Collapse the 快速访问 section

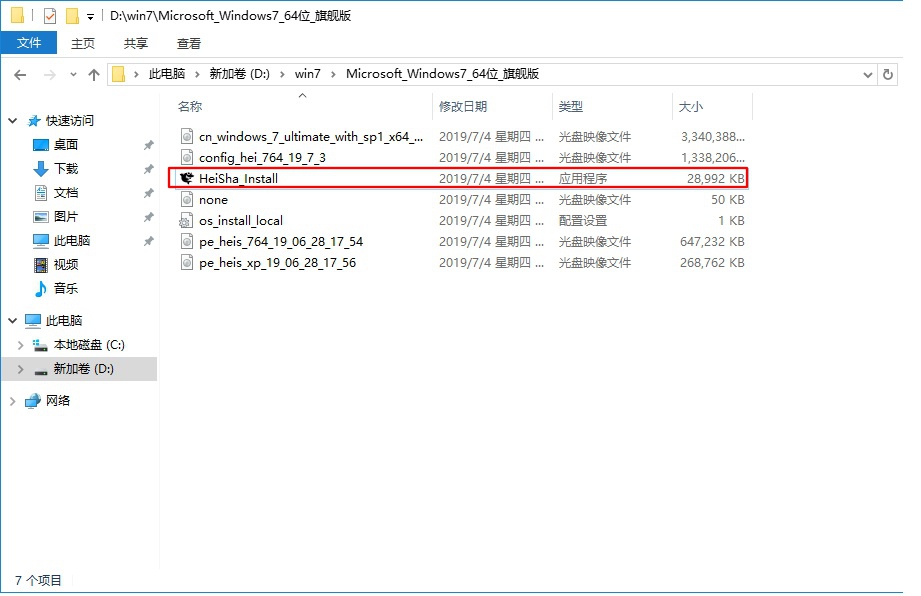(12, 119)
